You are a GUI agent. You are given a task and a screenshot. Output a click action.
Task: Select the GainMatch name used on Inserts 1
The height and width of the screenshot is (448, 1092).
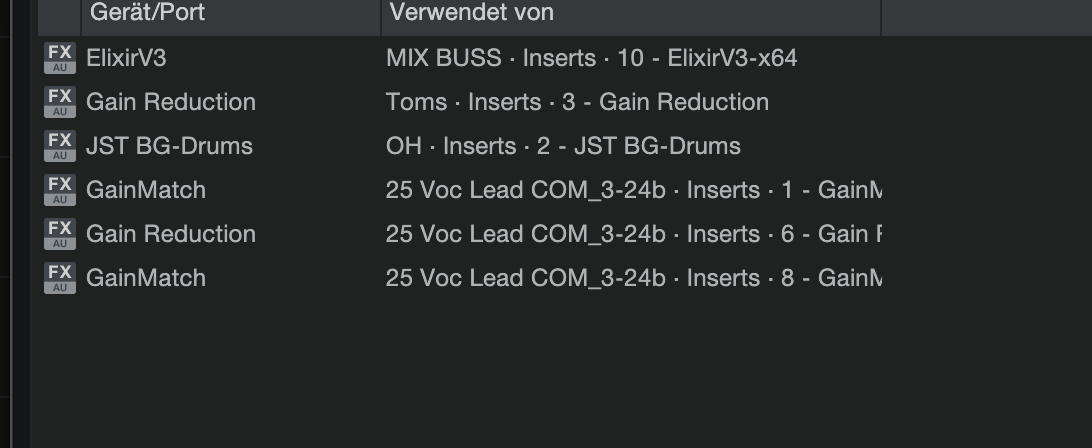point(146,190)
